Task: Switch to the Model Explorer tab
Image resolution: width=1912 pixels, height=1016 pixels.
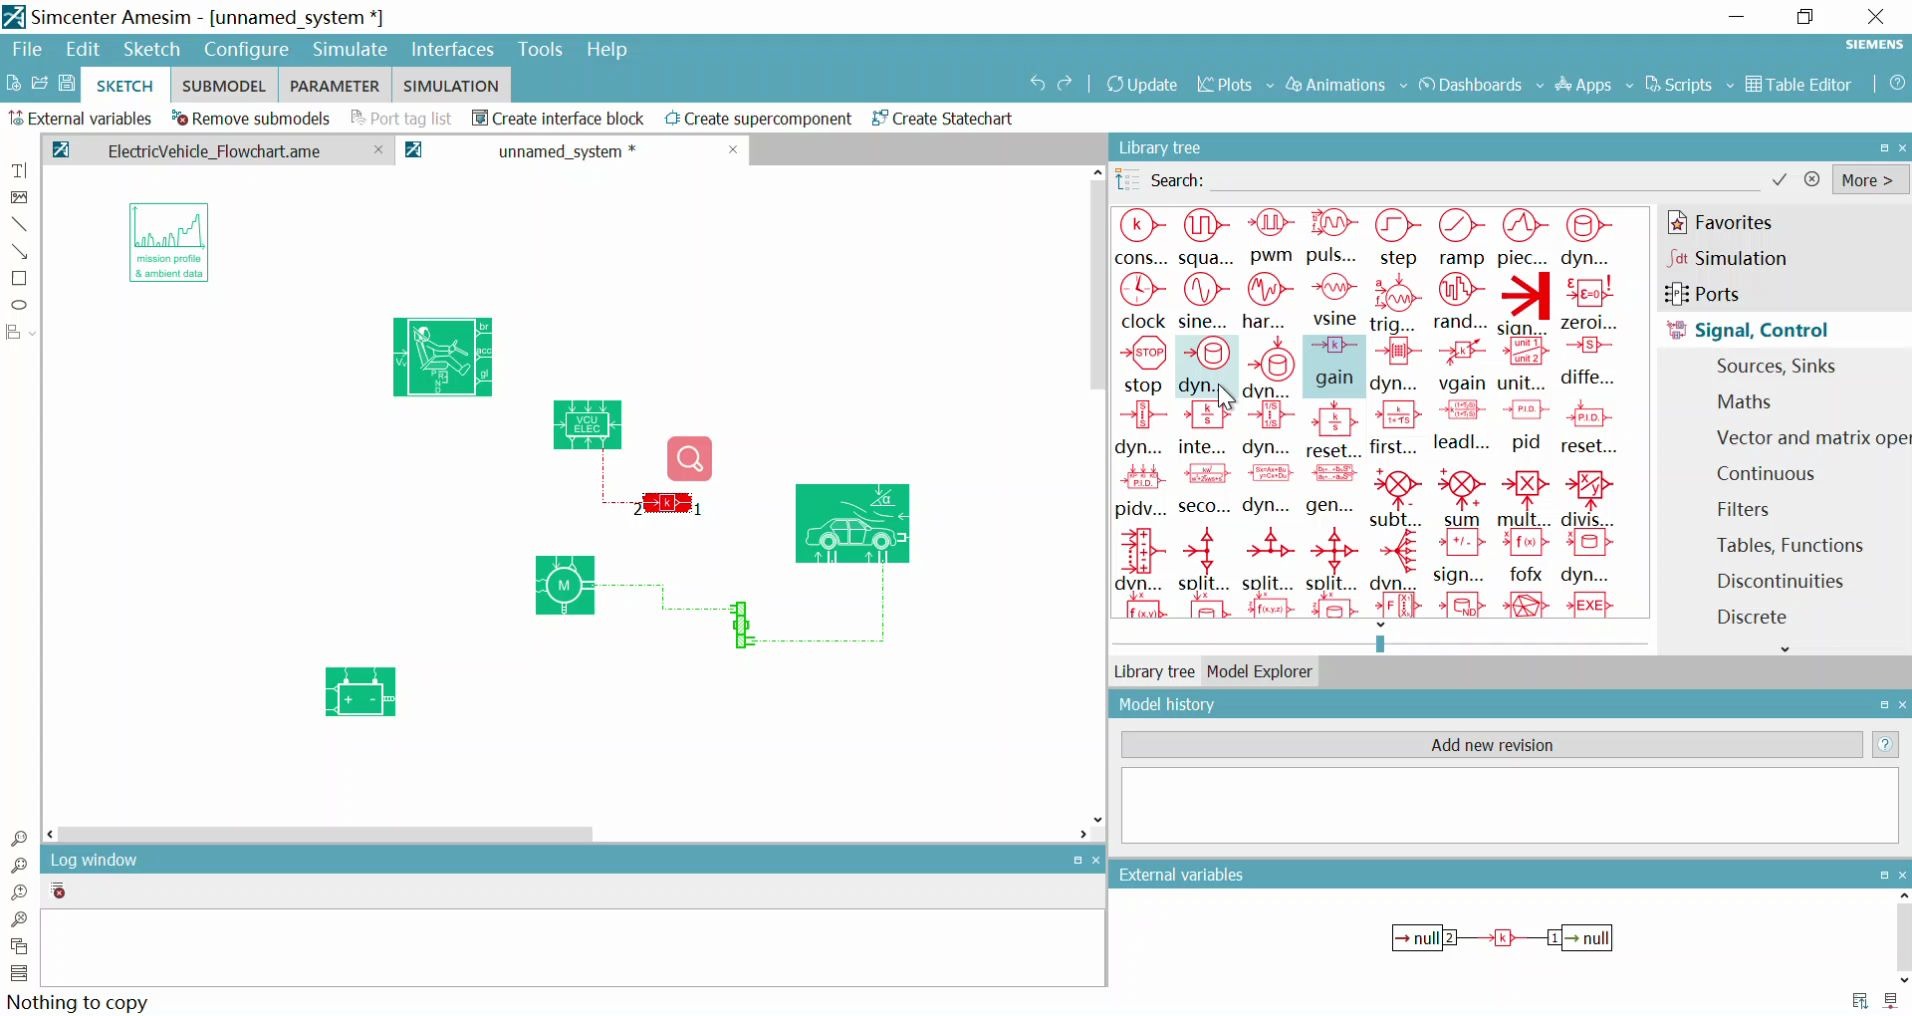Action: coord(1259,672)
